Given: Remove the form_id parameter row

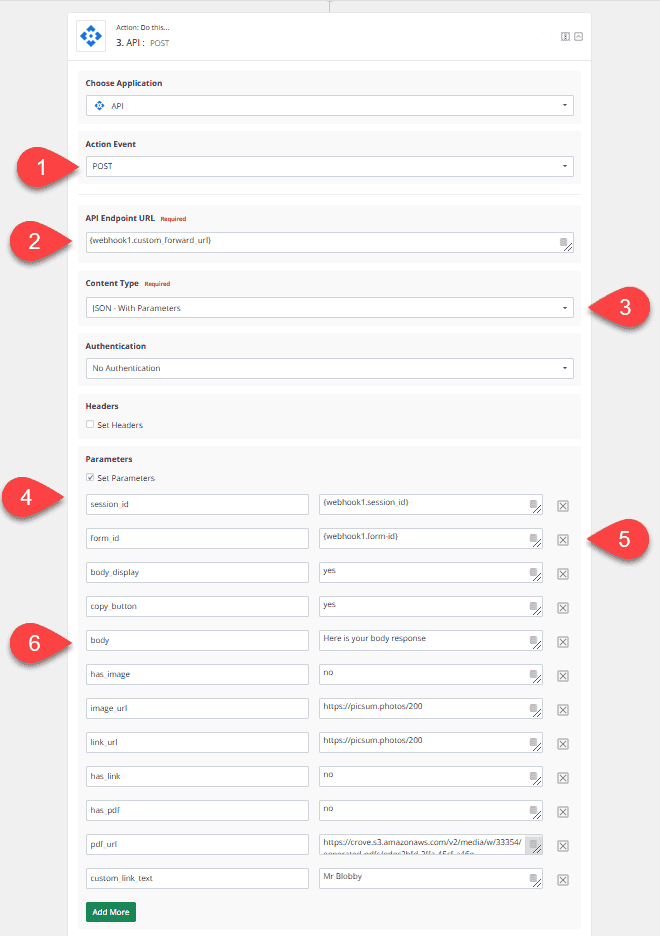Looking at the screenshot, I should click(563, 540).
